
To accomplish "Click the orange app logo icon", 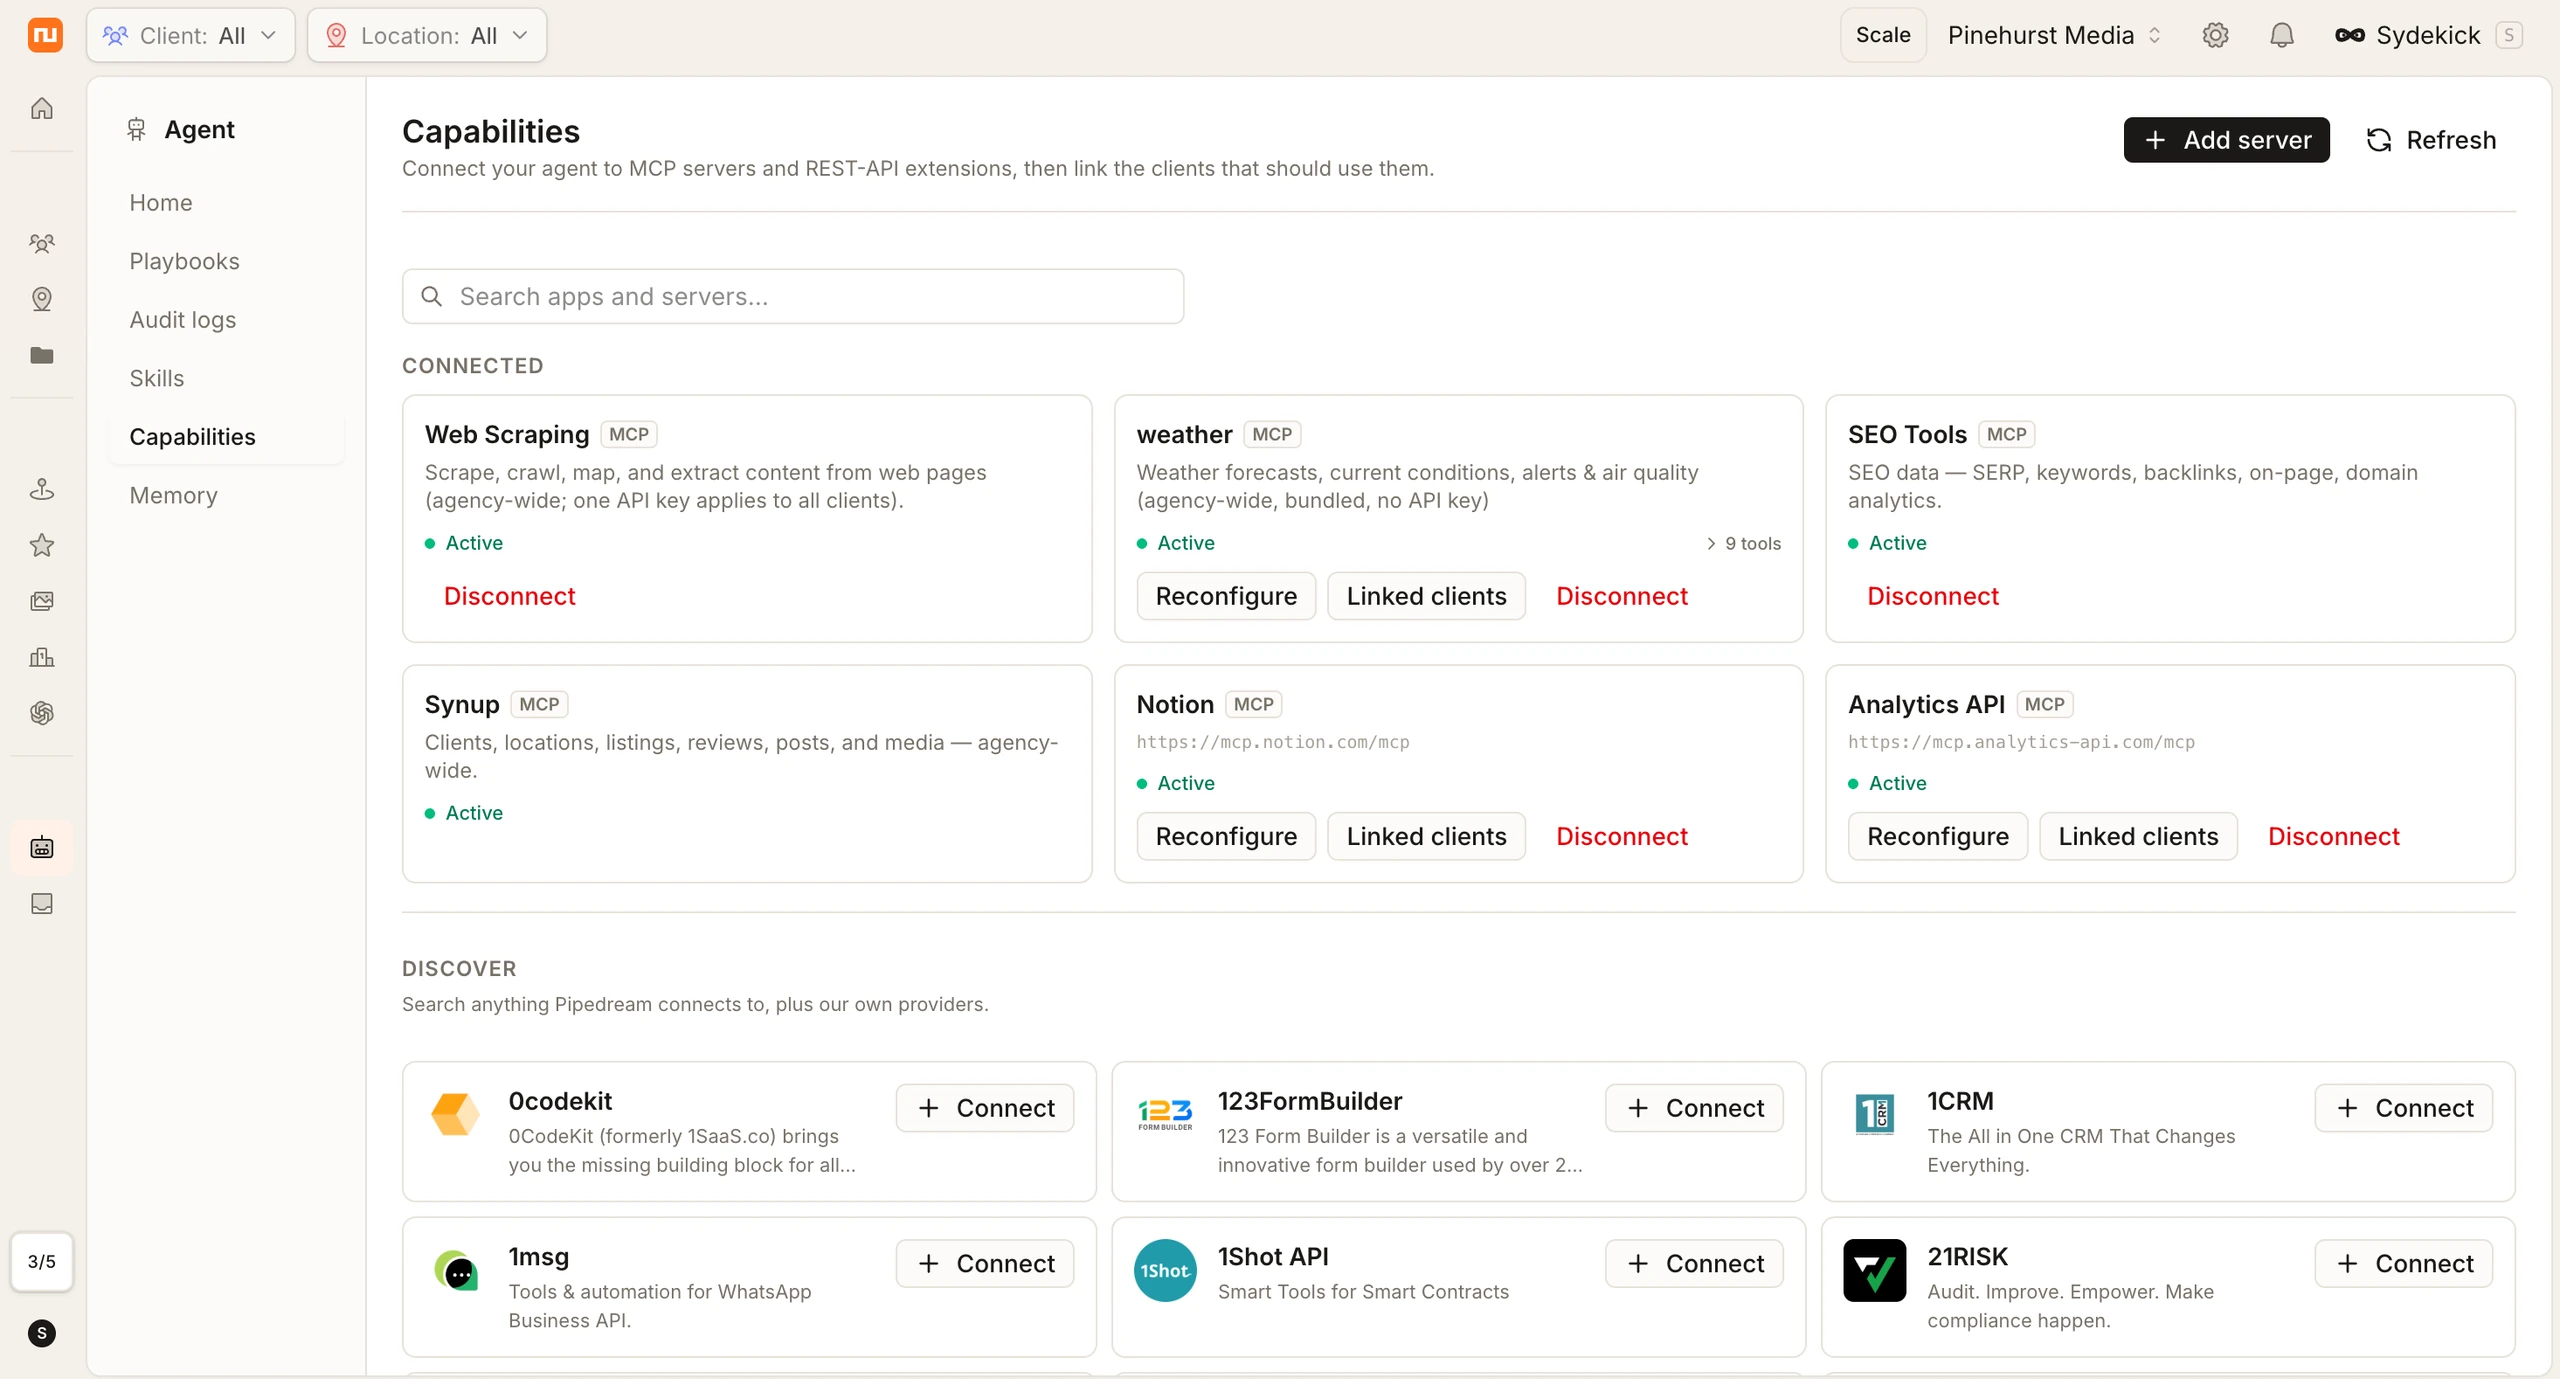I will 44,35.
